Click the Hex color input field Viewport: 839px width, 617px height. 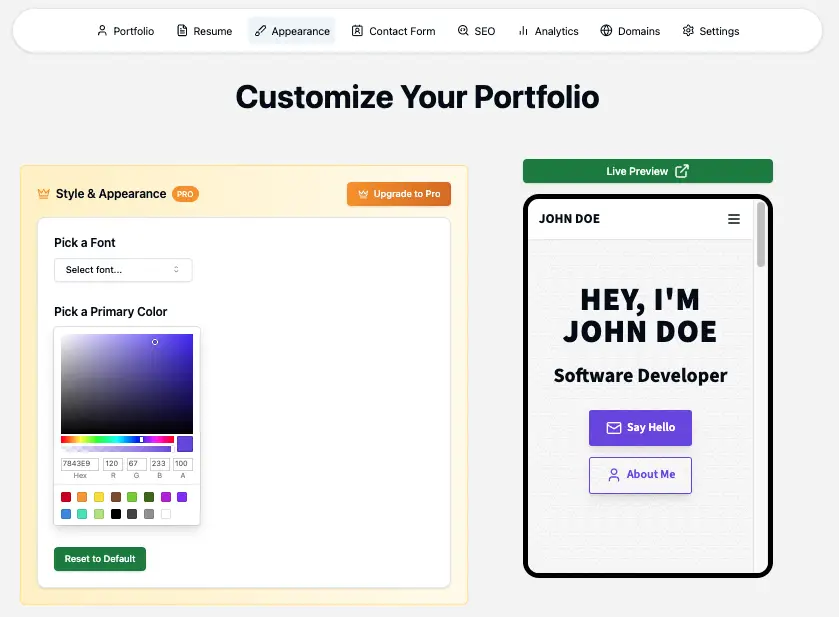(79, 464)
